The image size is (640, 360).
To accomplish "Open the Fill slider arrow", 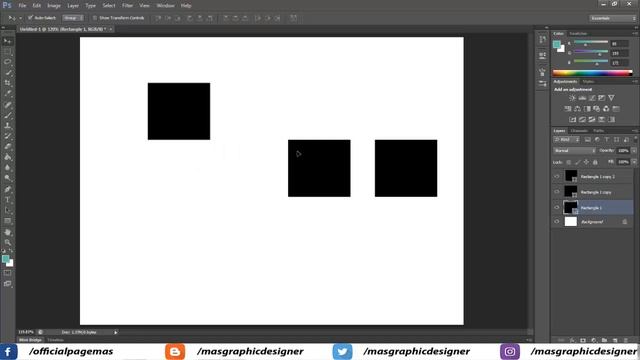I will 634,162.
